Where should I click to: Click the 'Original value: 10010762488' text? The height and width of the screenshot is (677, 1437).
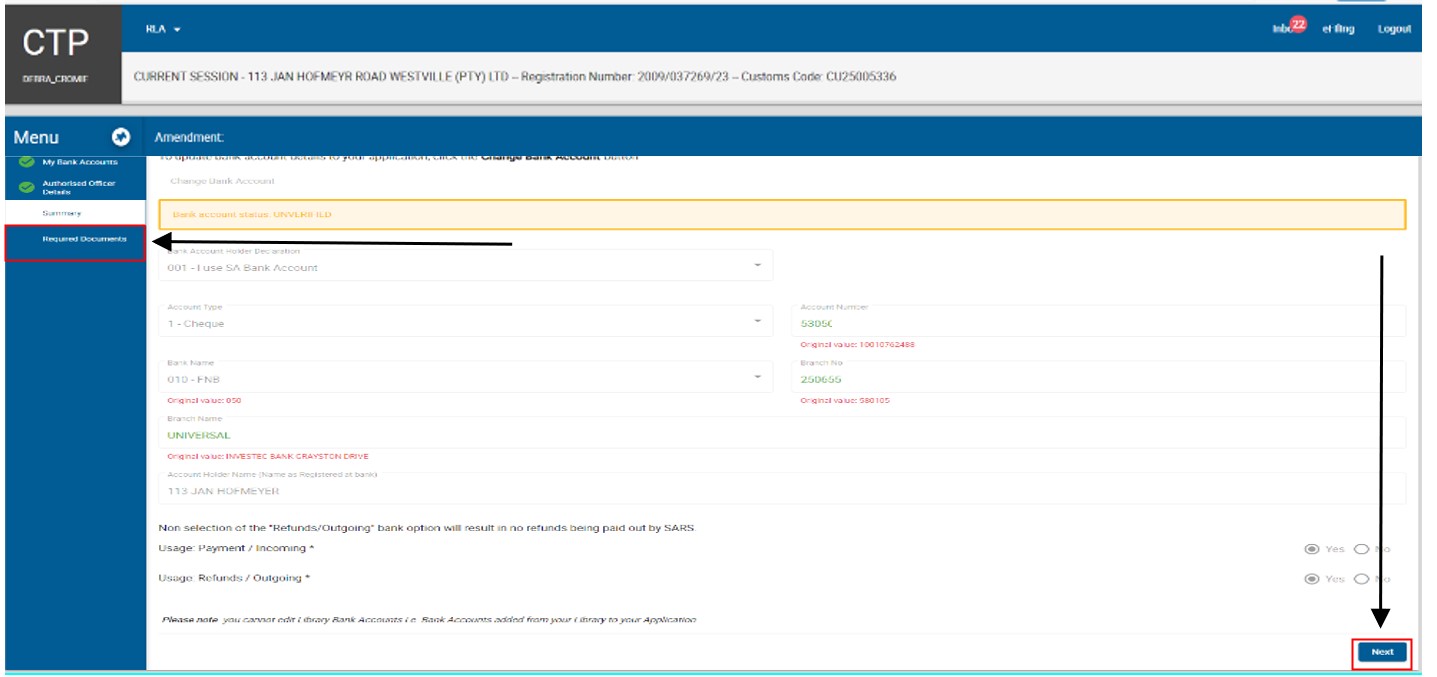click(857, 344)
